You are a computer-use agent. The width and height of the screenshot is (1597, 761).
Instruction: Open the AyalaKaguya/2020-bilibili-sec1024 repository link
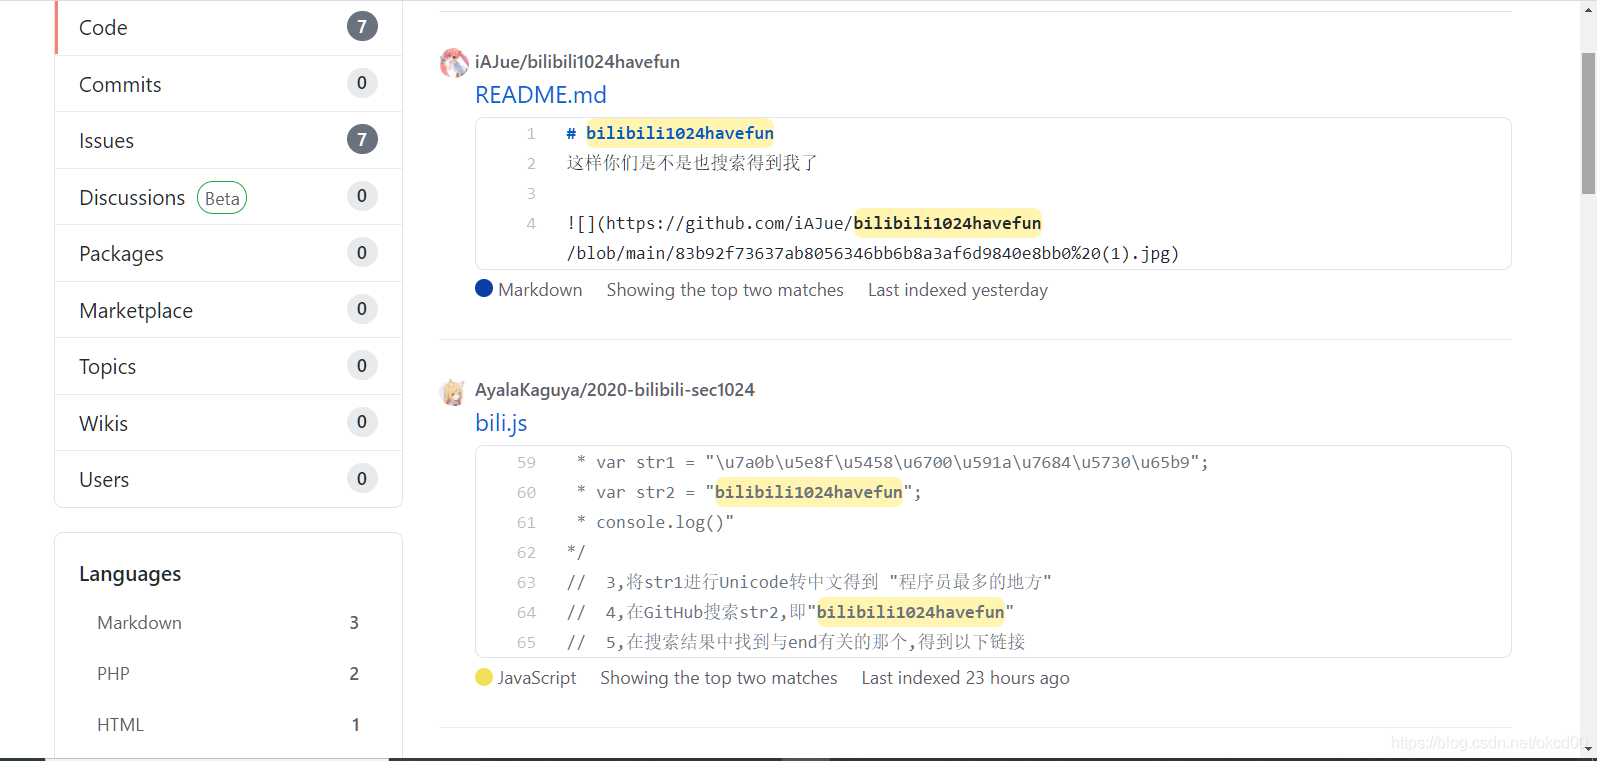[x=615, y=390]
